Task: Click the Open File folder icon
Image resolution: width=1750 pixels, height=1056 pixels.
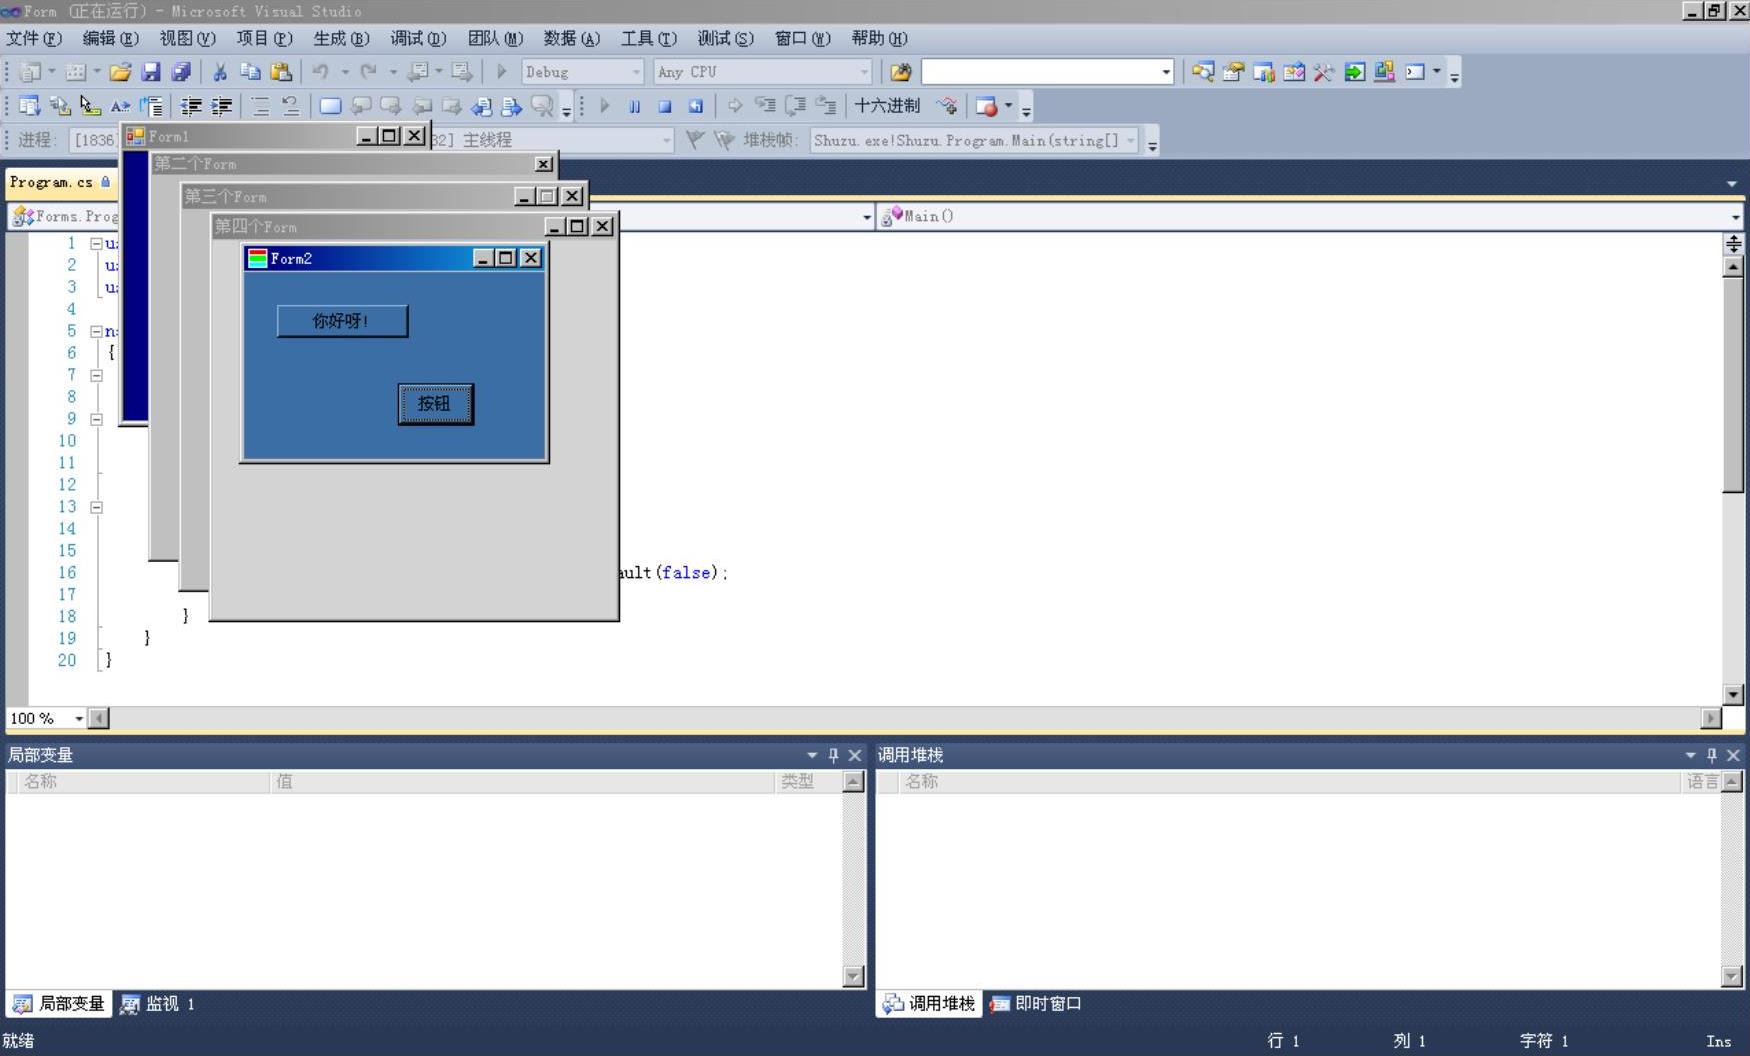Action: coord(120,72)
